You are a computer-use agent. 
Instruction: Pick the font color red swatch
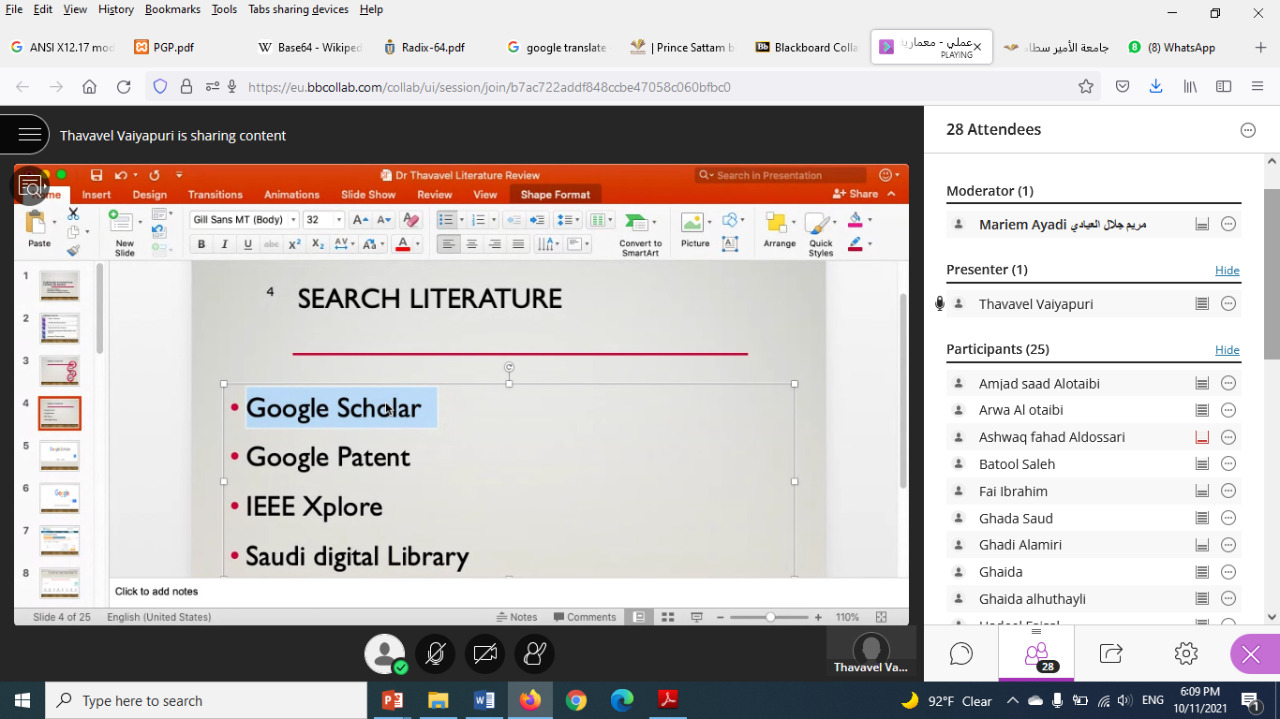403,244
